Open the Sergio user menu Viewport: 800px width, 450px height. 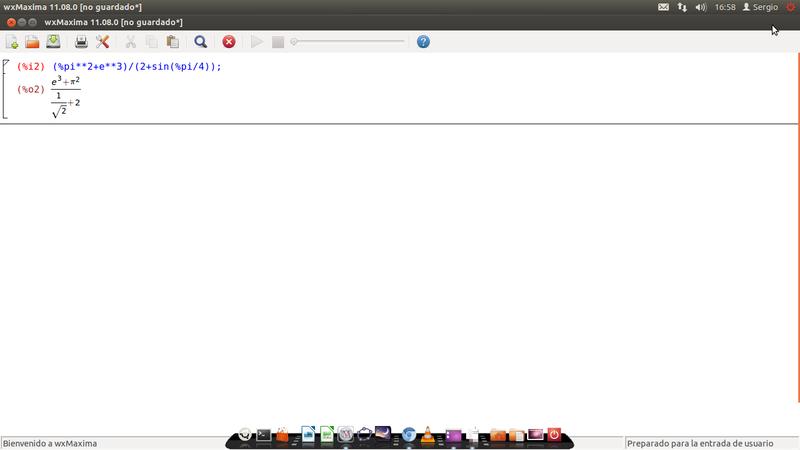[759, 7]
